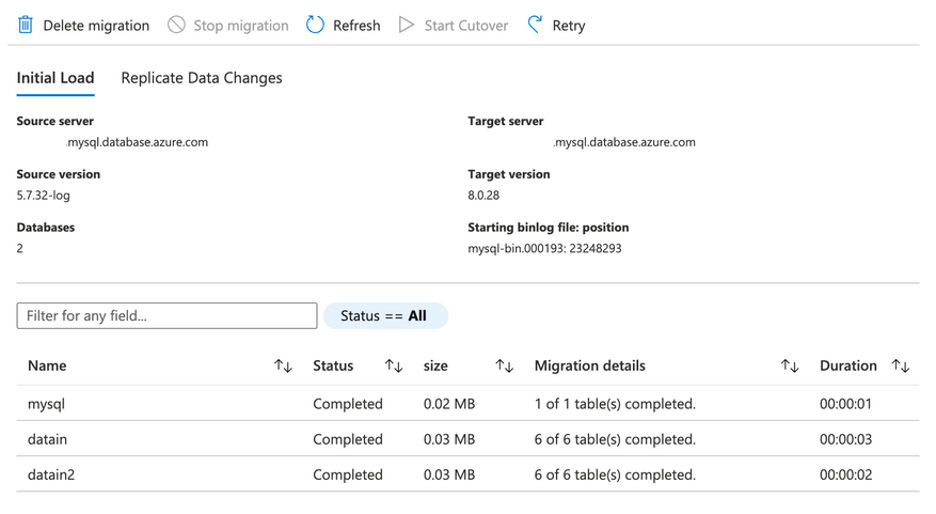This screenshot has height=514, width=936.
Task: Select the datain database row
Action: [47, 439]
